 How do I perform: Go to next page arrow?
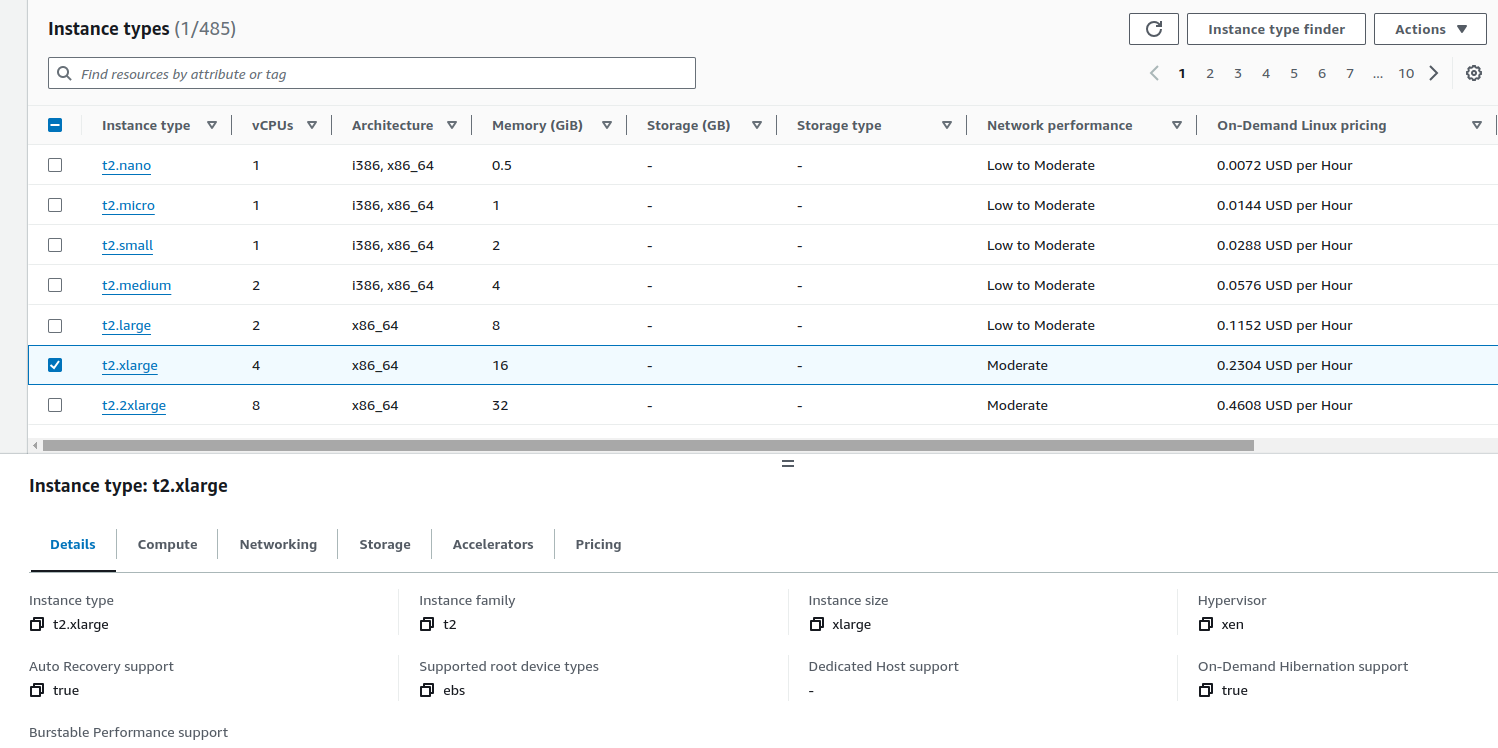tap(1434, 73)
